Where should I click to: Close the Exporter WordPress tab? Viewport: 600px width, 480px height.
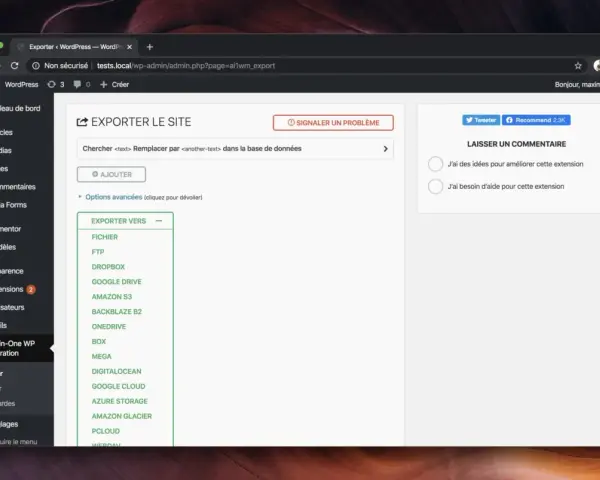click(x=129, y=47)
